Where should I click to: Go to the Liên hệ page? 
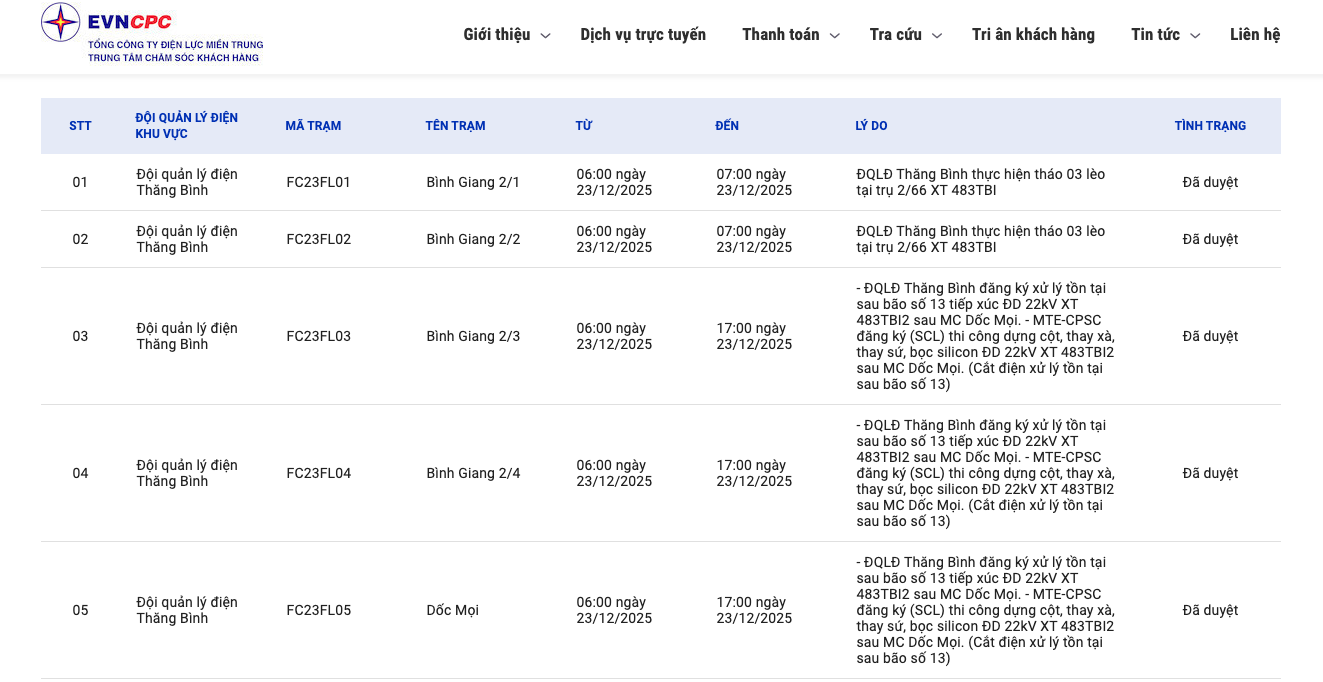pyautogui.click(x=1254, y=35)
